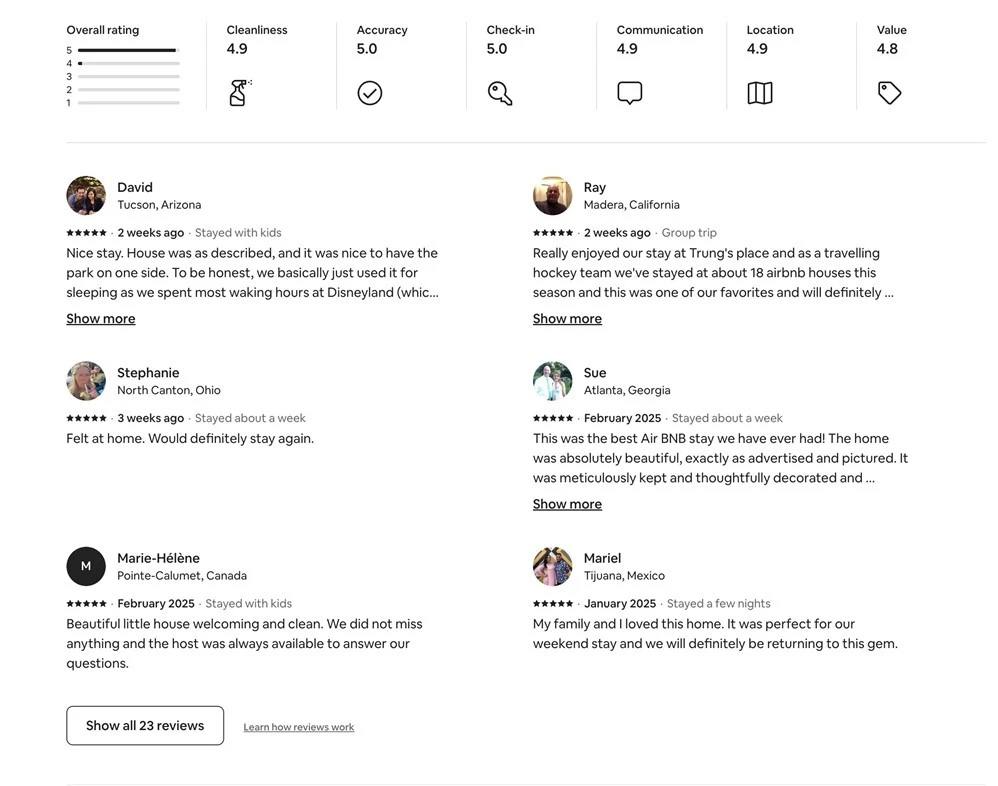The width and height of the screenshot is (998, 786).
Task: View Sue's profile picture
Action: 553,381
